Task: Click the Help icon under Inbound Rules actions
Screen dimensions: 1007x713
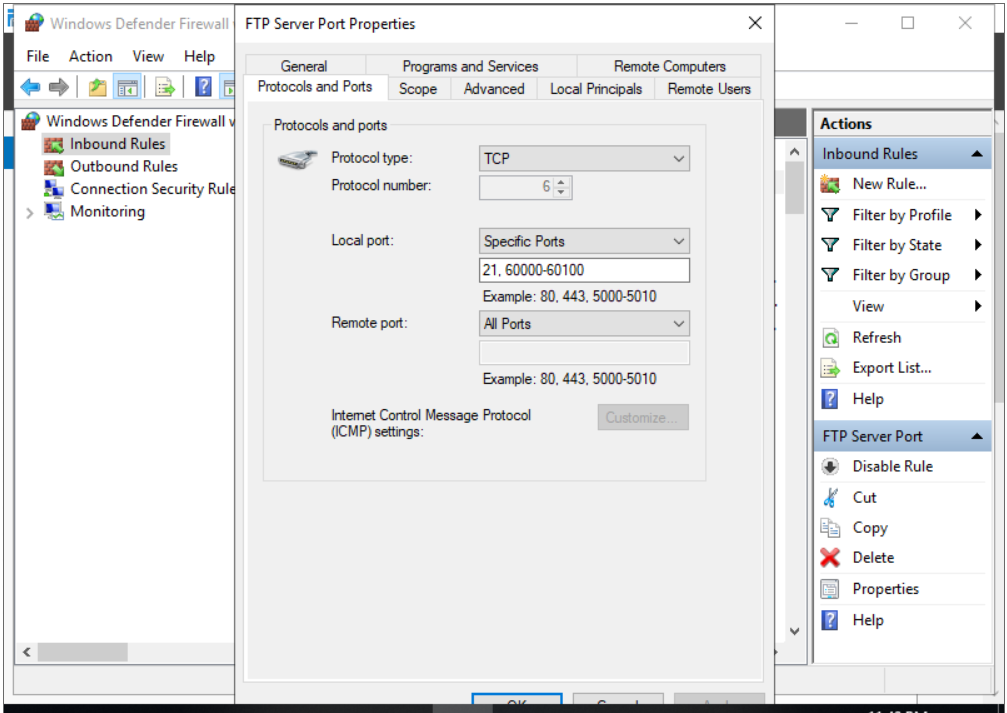Action: tap(830, 399)
